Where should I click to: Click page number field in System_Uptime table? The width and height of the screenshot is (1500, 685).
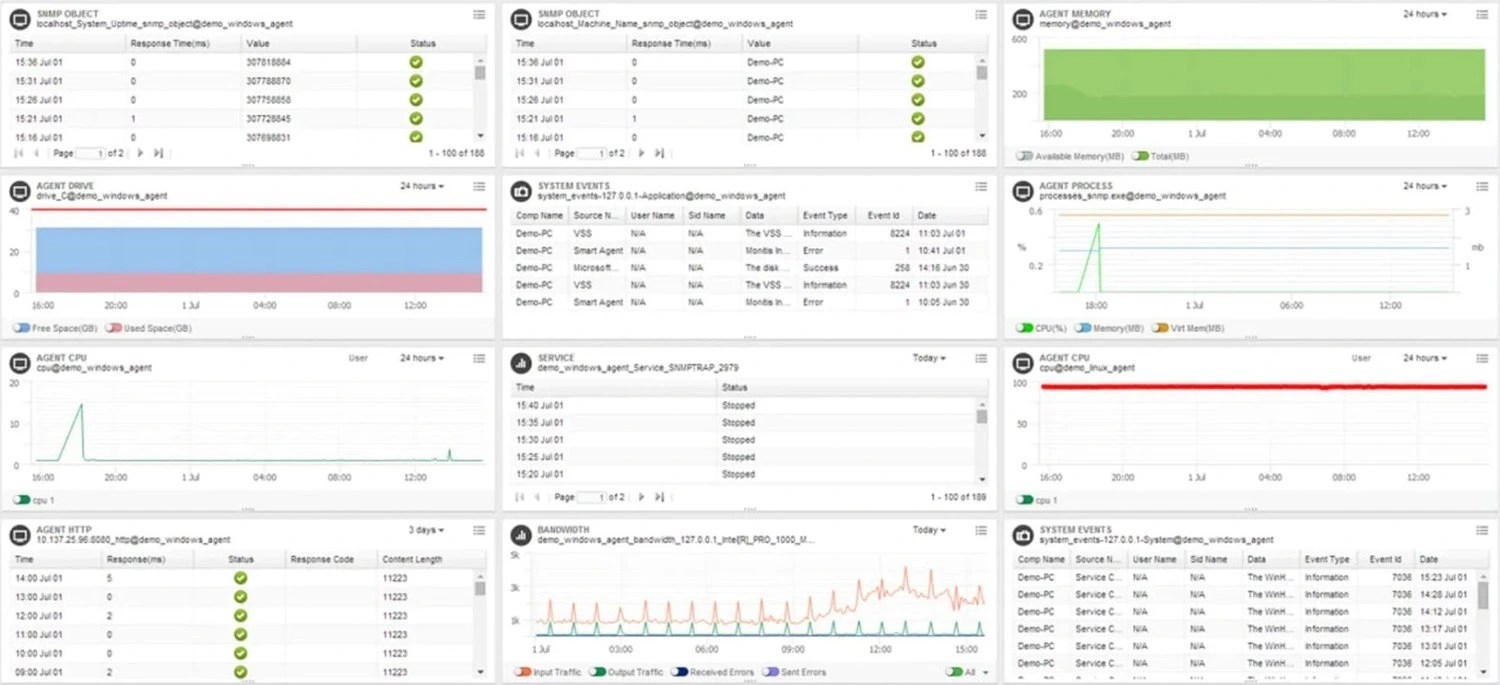tap(90, 153)
